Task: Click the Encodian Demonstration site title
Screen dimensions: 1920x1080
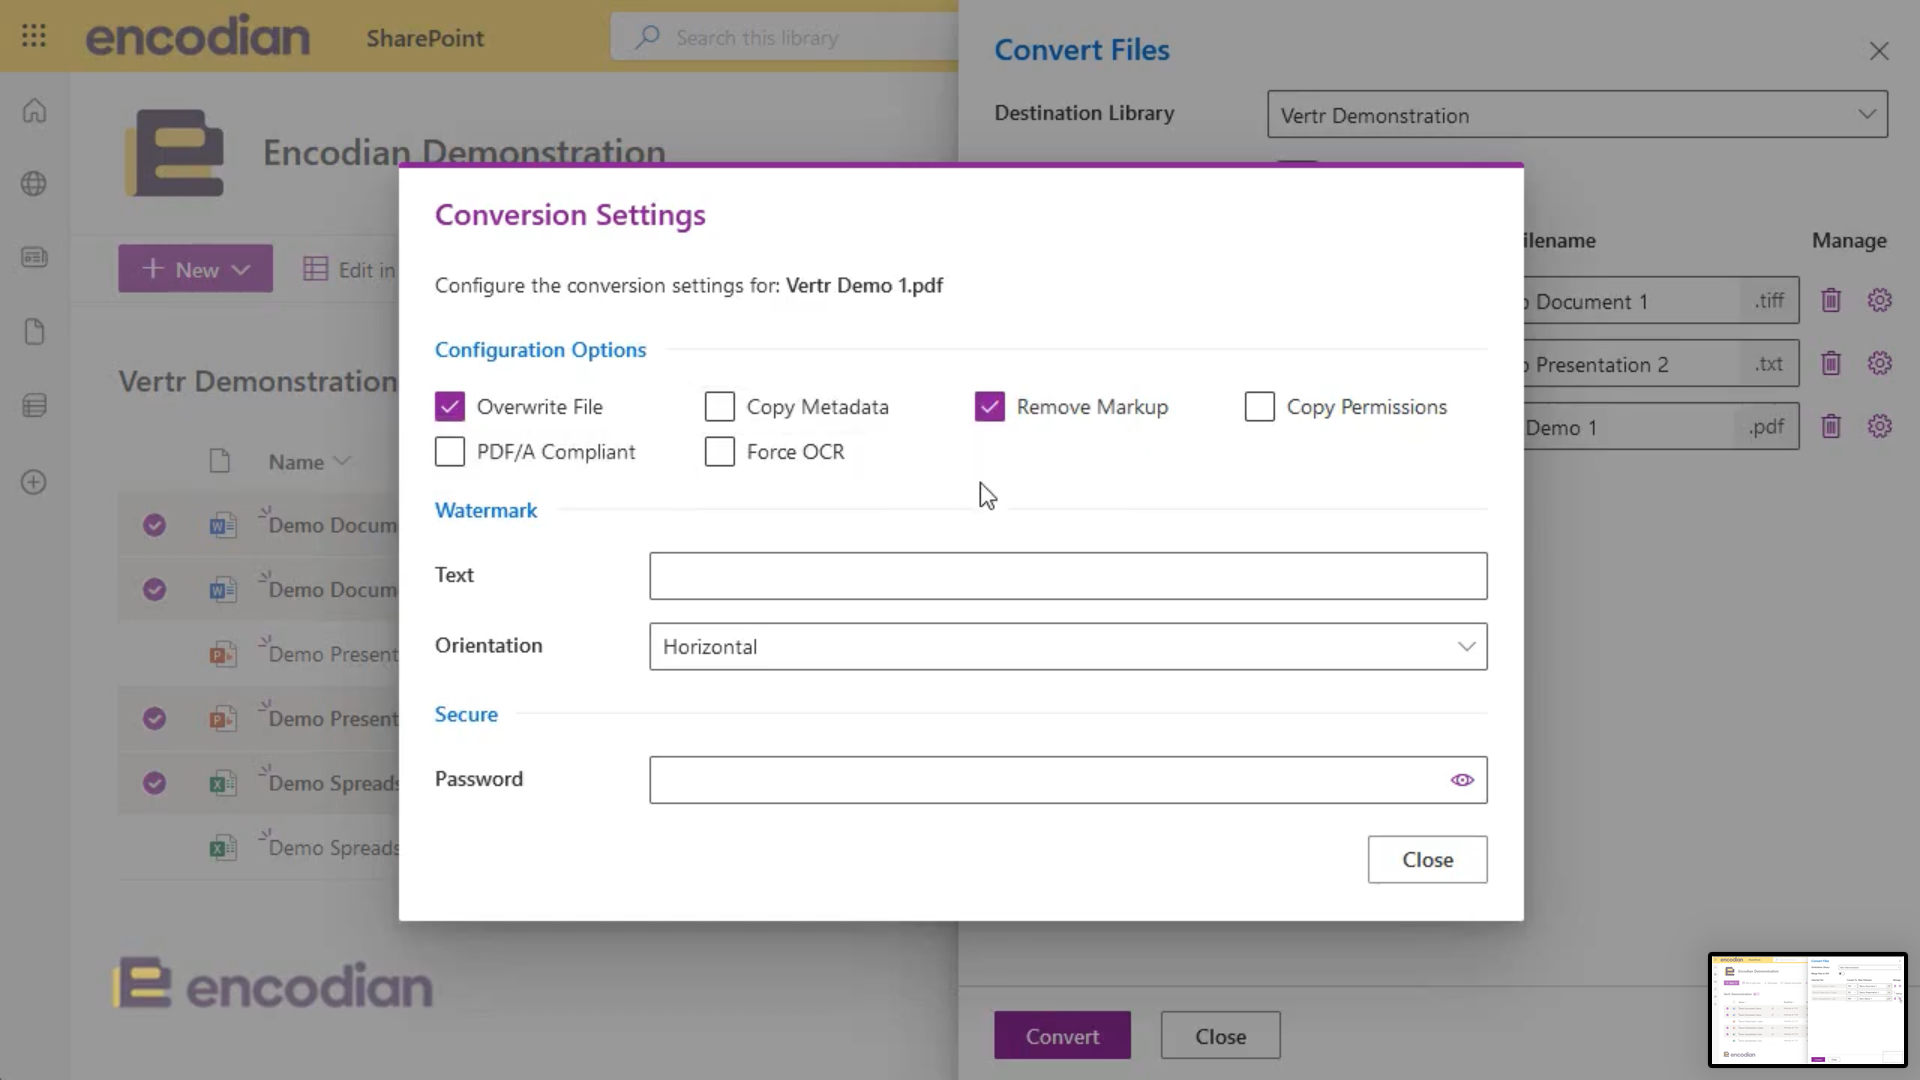Action: click(464, 152)
